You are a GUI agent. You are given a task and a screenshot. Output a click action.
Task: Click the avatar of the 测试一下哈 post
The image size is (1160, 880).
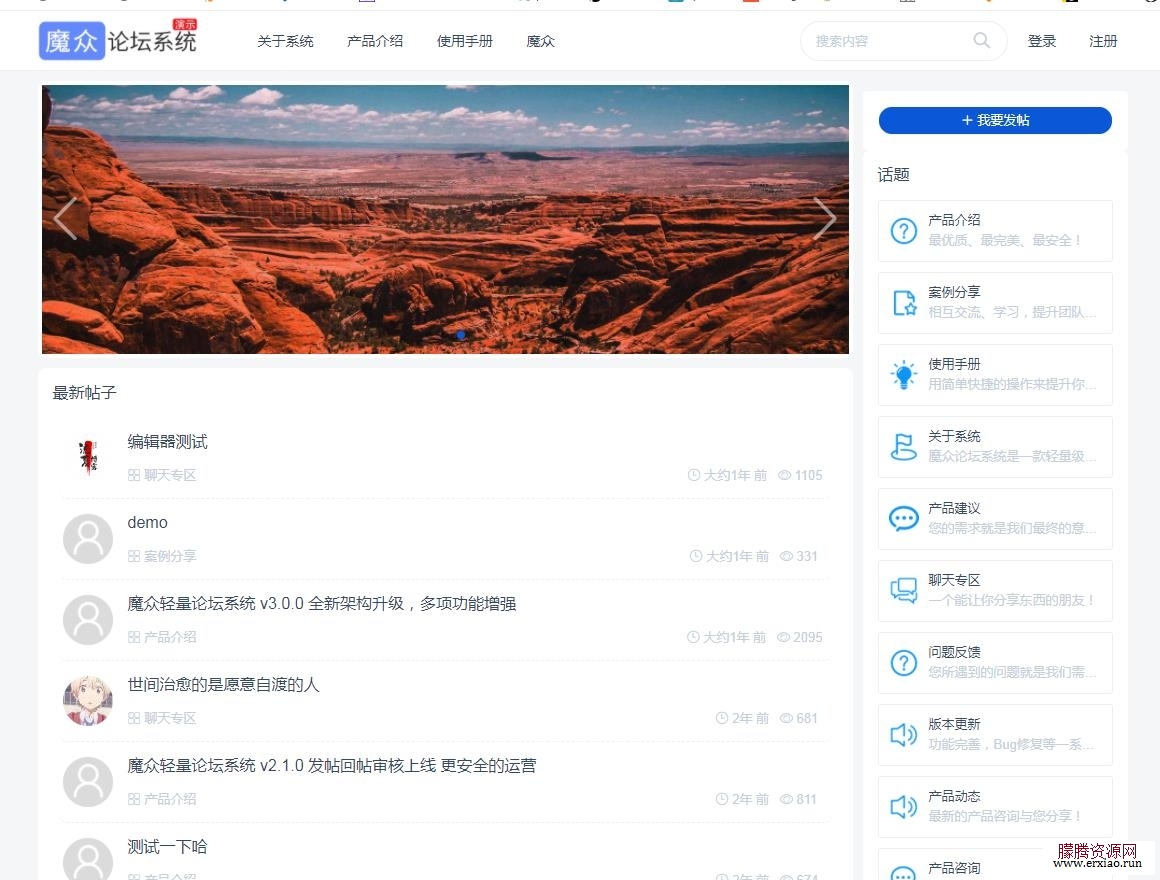(x=88, y=859)
